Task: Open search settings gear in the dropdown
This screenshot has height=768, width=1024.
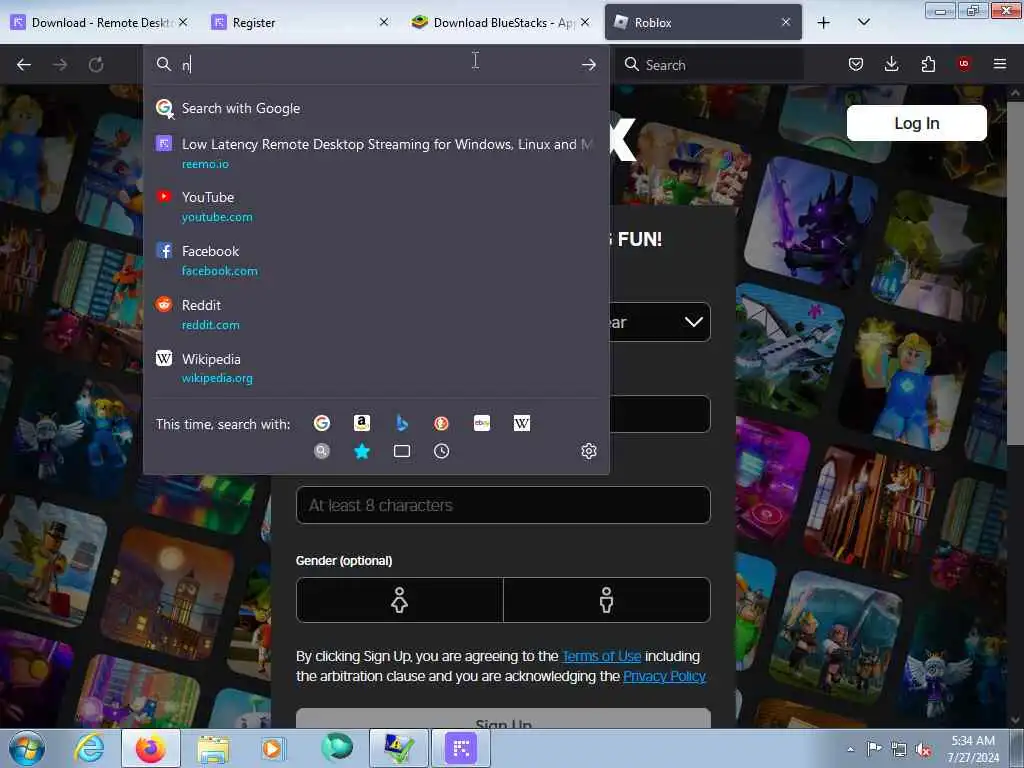Action: click(x=588, y=451)
